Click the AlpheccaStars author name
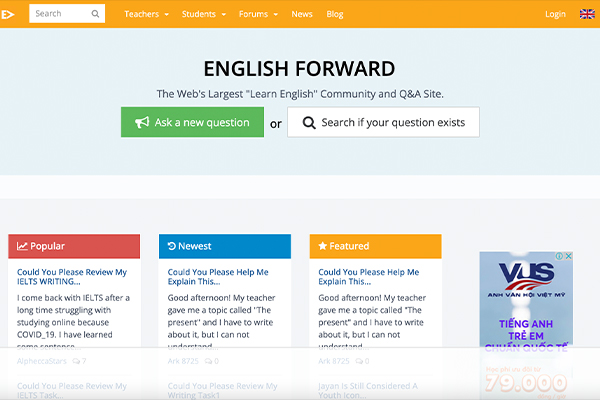The image size is (600, 400). click(x=42, y=361)
